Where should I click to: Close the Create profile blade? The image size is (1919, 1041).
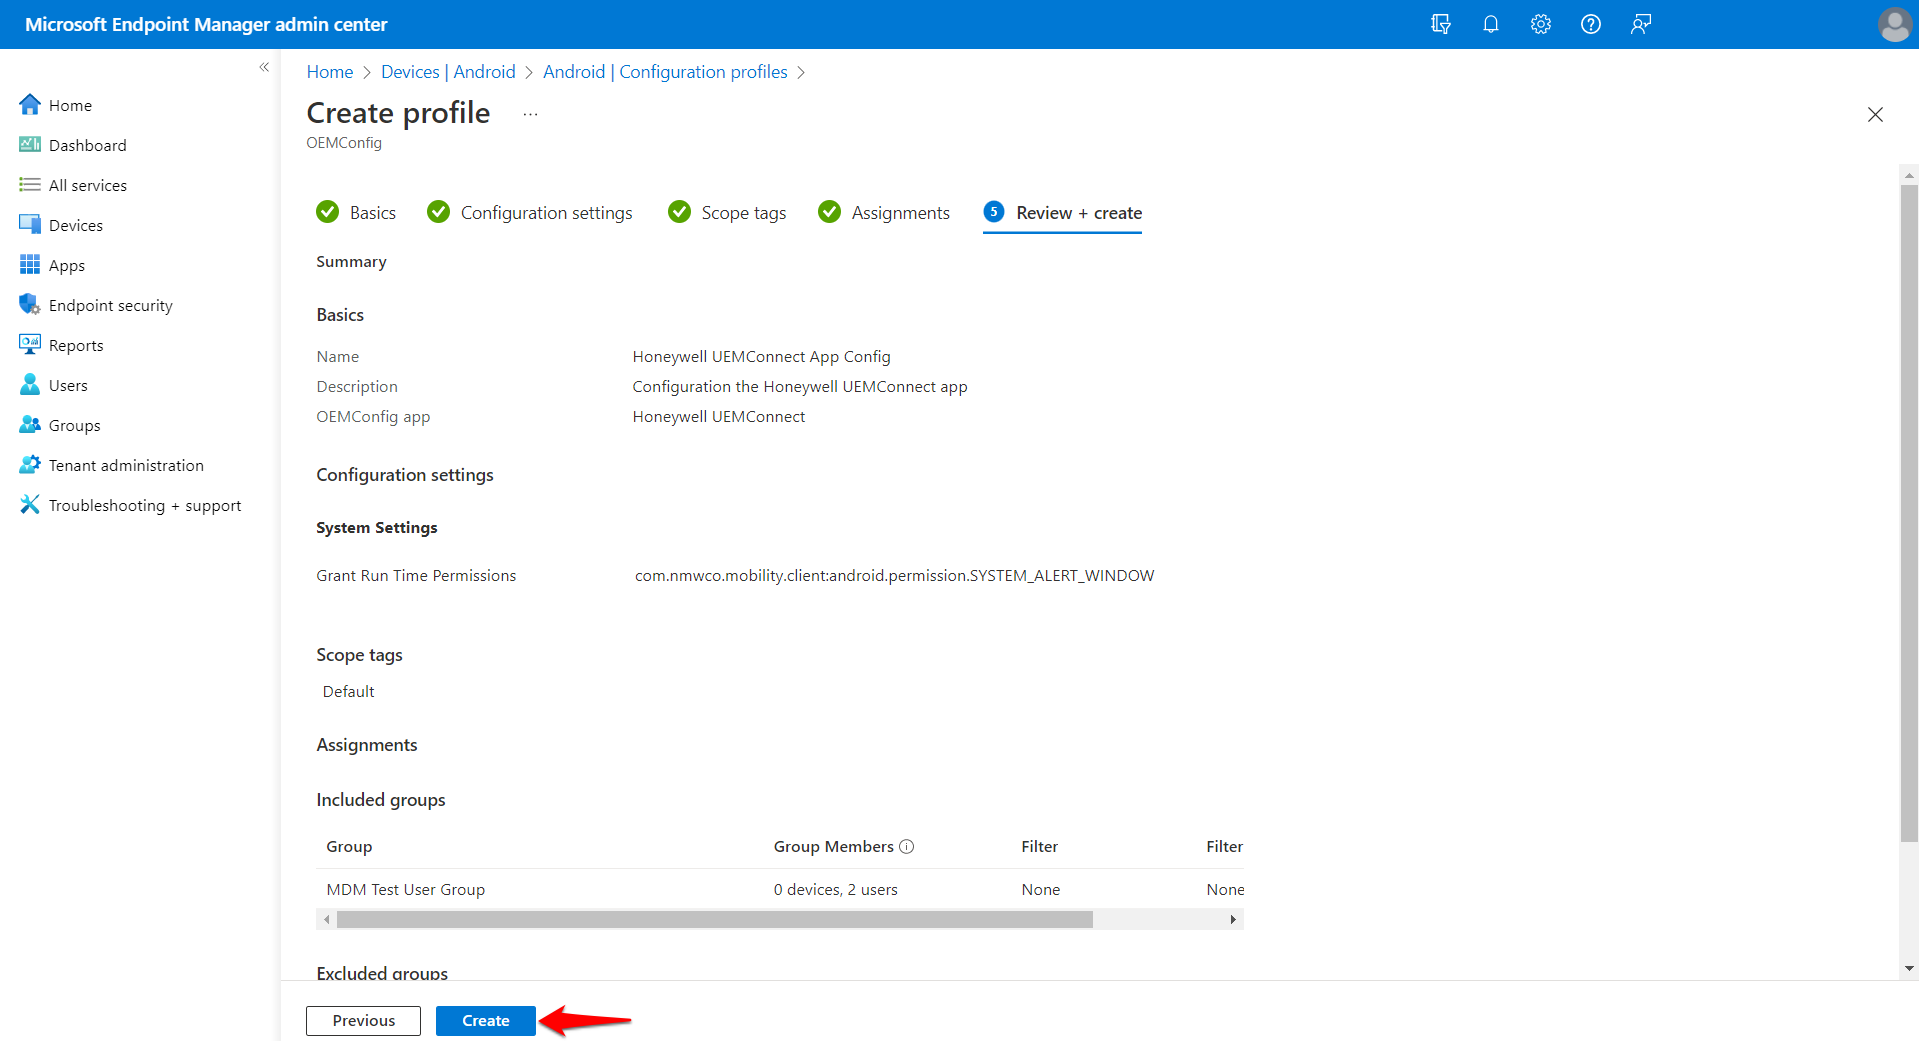(1875, 114)
